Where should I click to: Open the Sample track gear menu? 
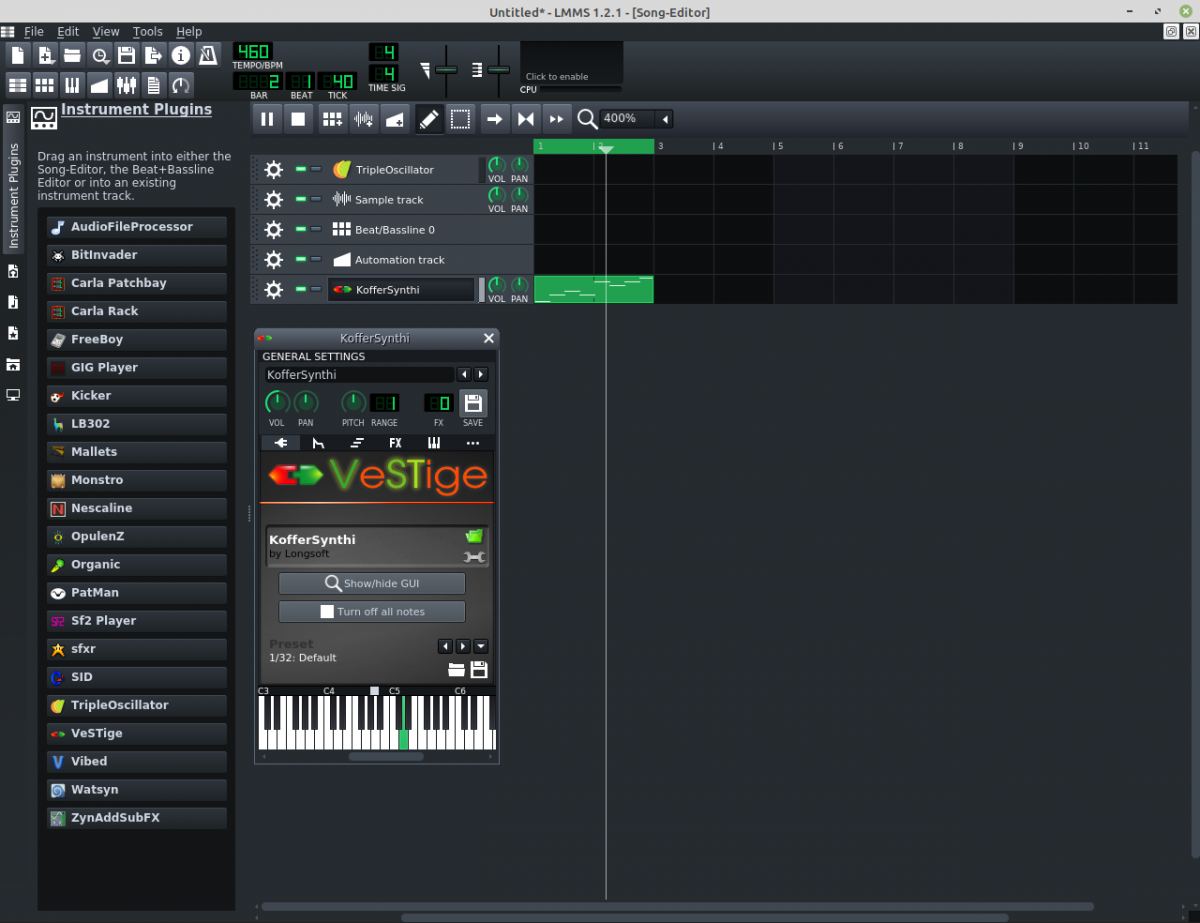coord(273,200)
